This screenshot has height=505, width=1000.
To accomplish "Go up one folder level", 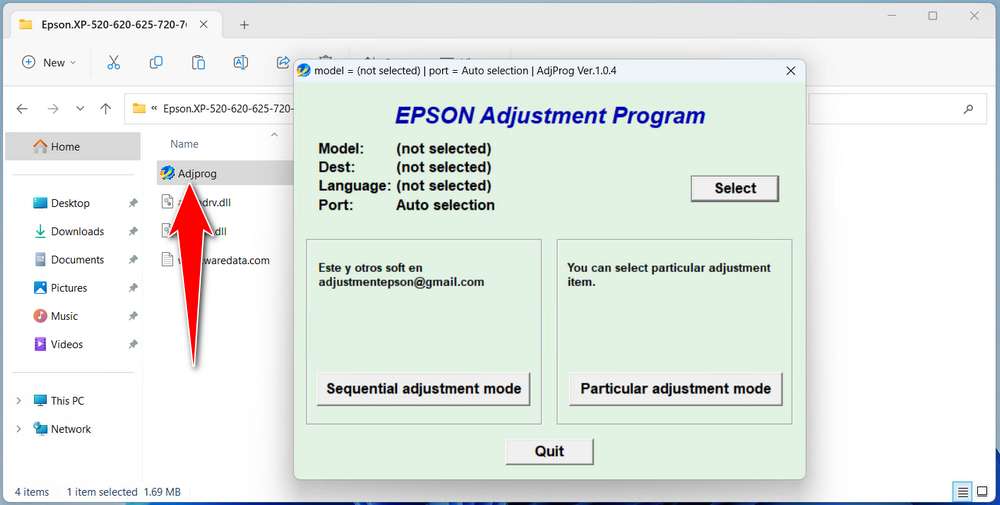I will tap(106, 109).
